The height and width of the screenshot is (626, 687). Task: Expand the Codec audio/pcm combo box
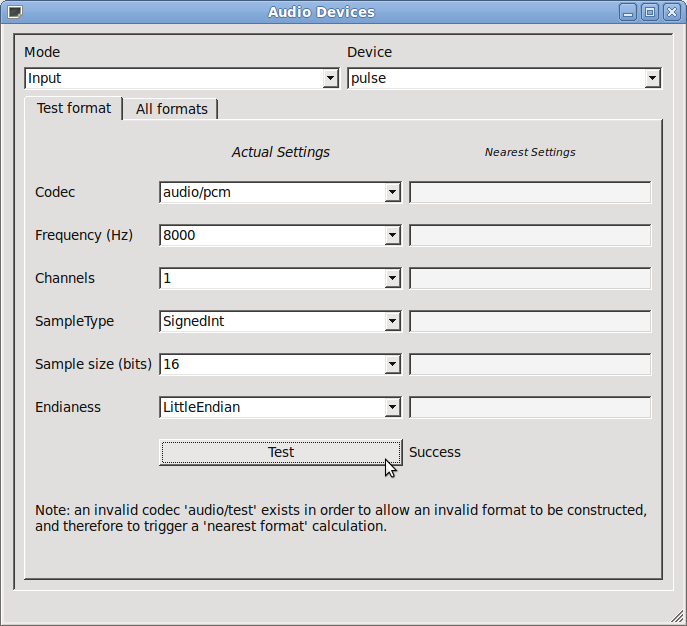(x=280, y=192)
